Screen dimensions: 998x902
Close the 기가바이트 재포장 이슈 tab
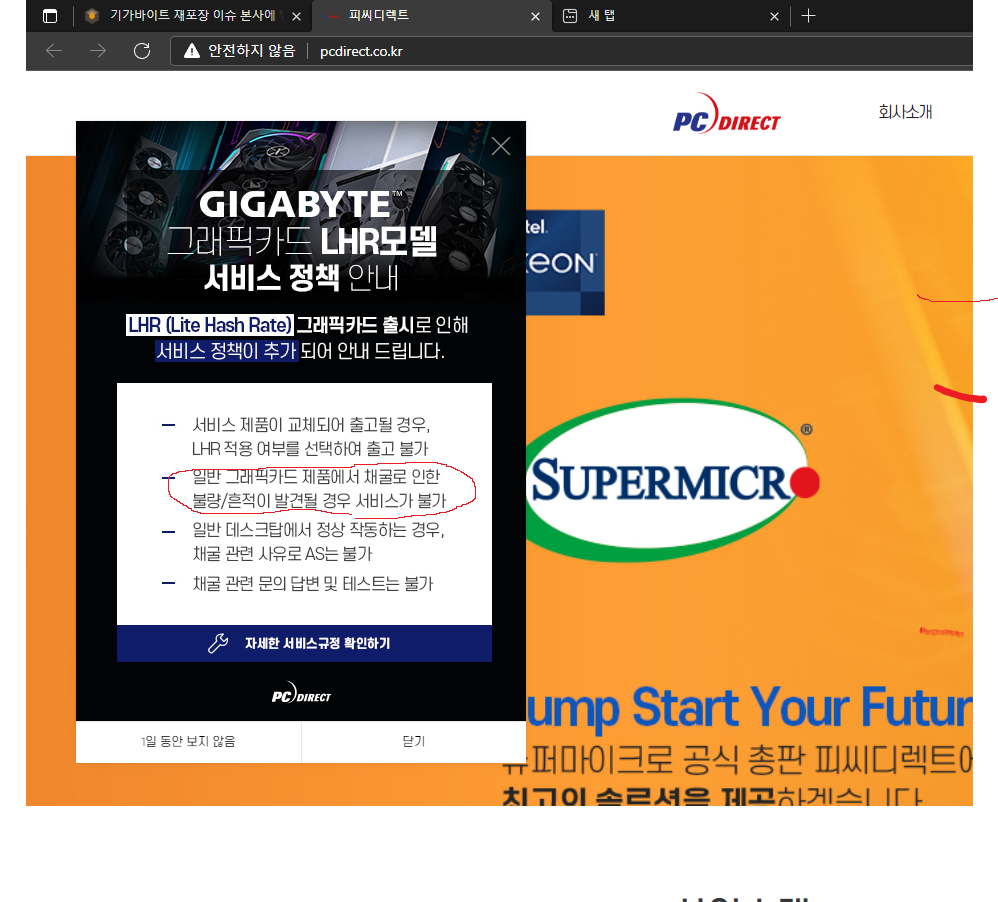tap(296, 16)
